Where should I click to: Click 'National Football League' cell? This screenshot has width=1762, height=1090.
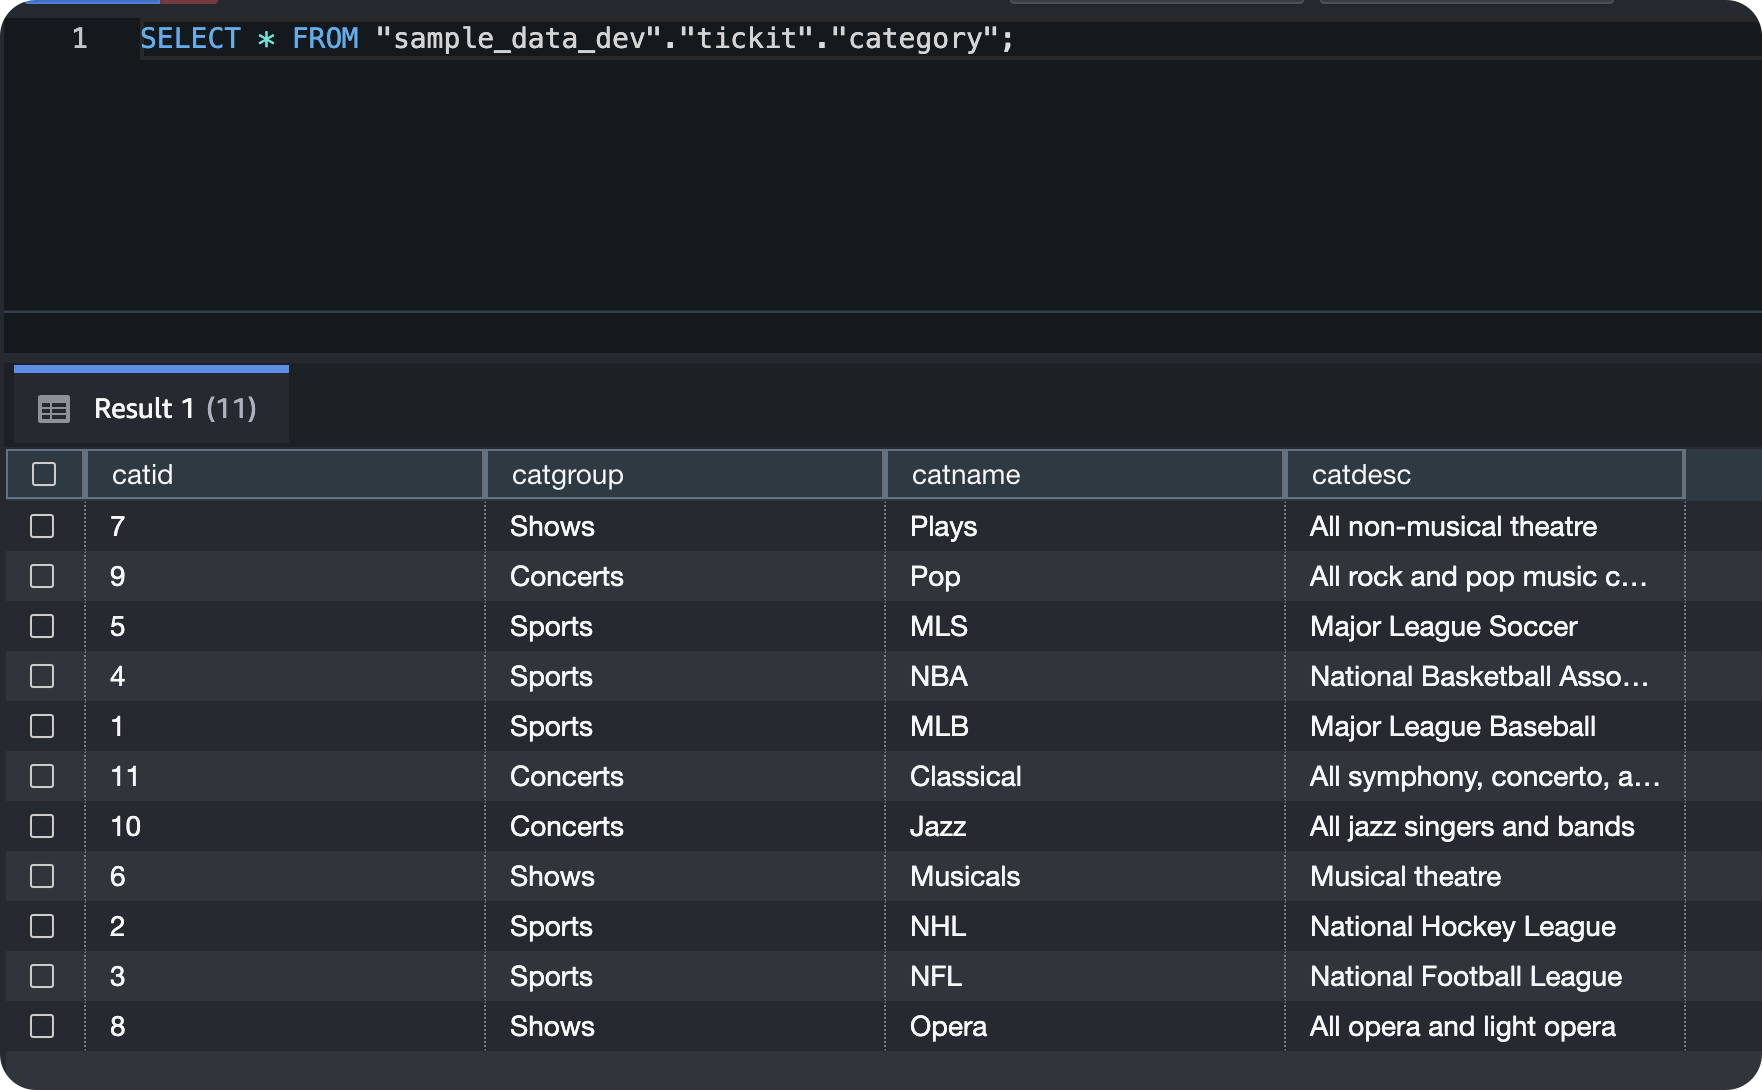[x=1485, y=976]
